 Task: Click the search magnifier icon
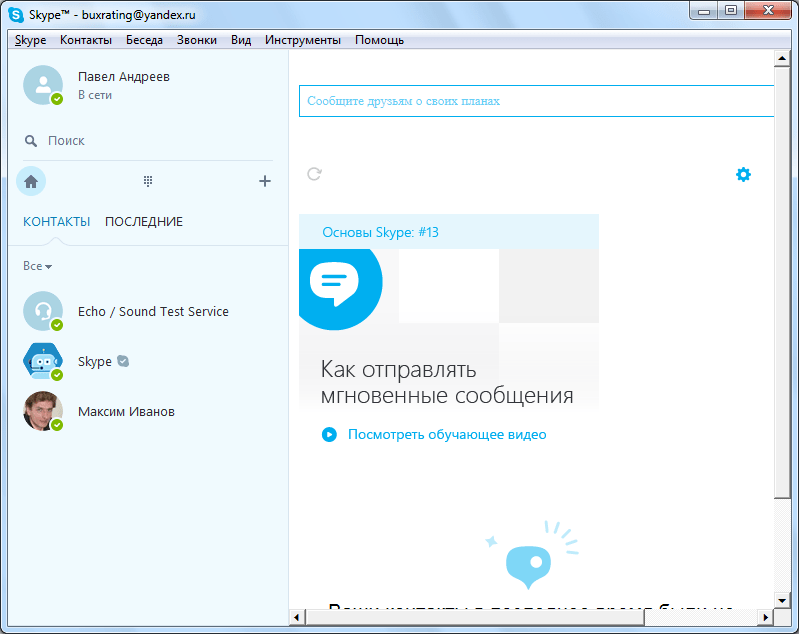[x=31, y=141]
